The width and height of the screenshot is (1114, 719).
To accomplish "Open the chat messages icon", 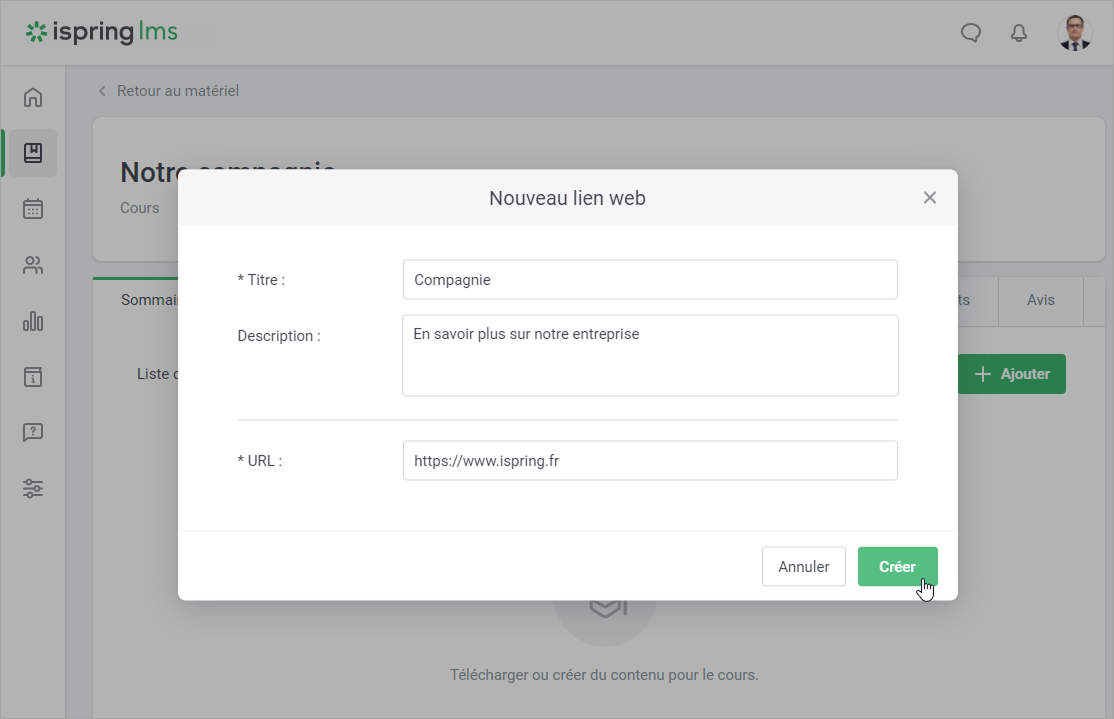I will point(970,33).
